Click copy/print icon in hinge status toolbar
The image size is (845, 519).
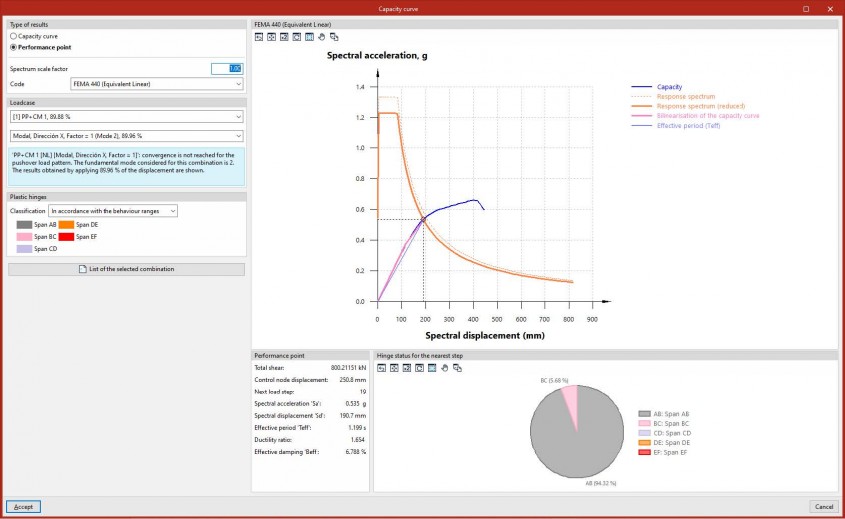(x=457, y=368)
